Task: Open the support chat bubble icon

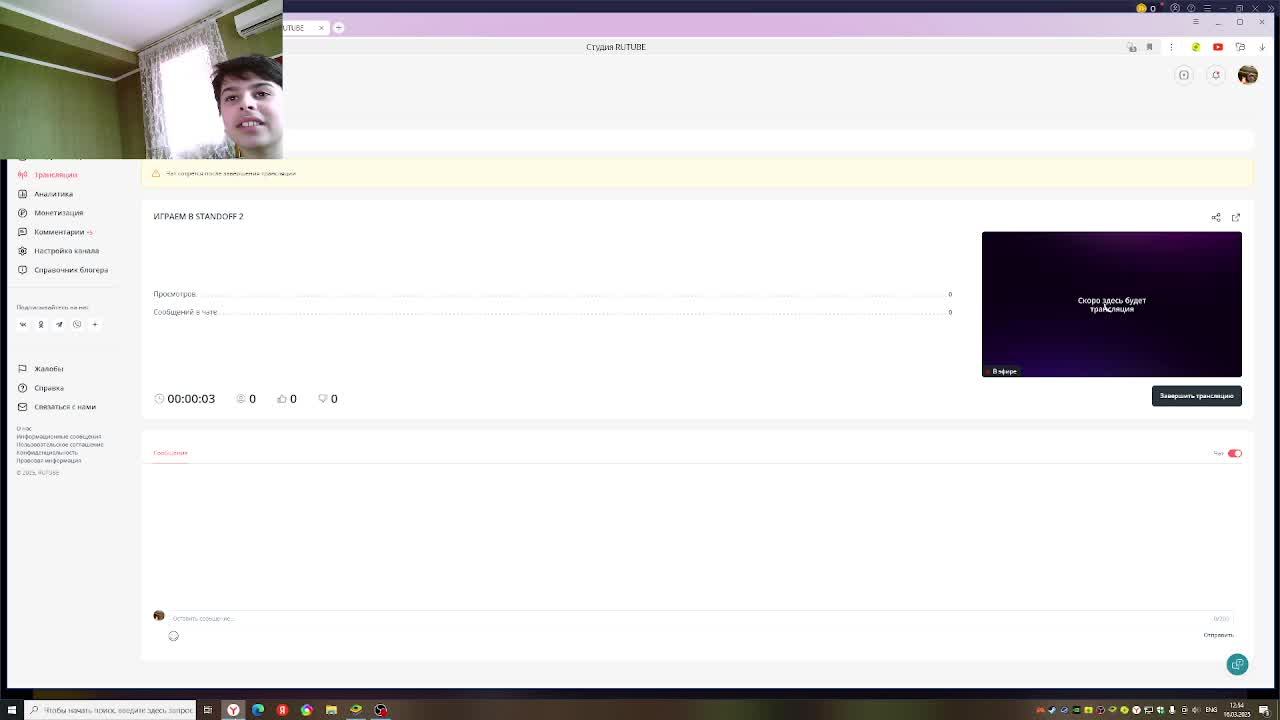Action: point(1237,665)
